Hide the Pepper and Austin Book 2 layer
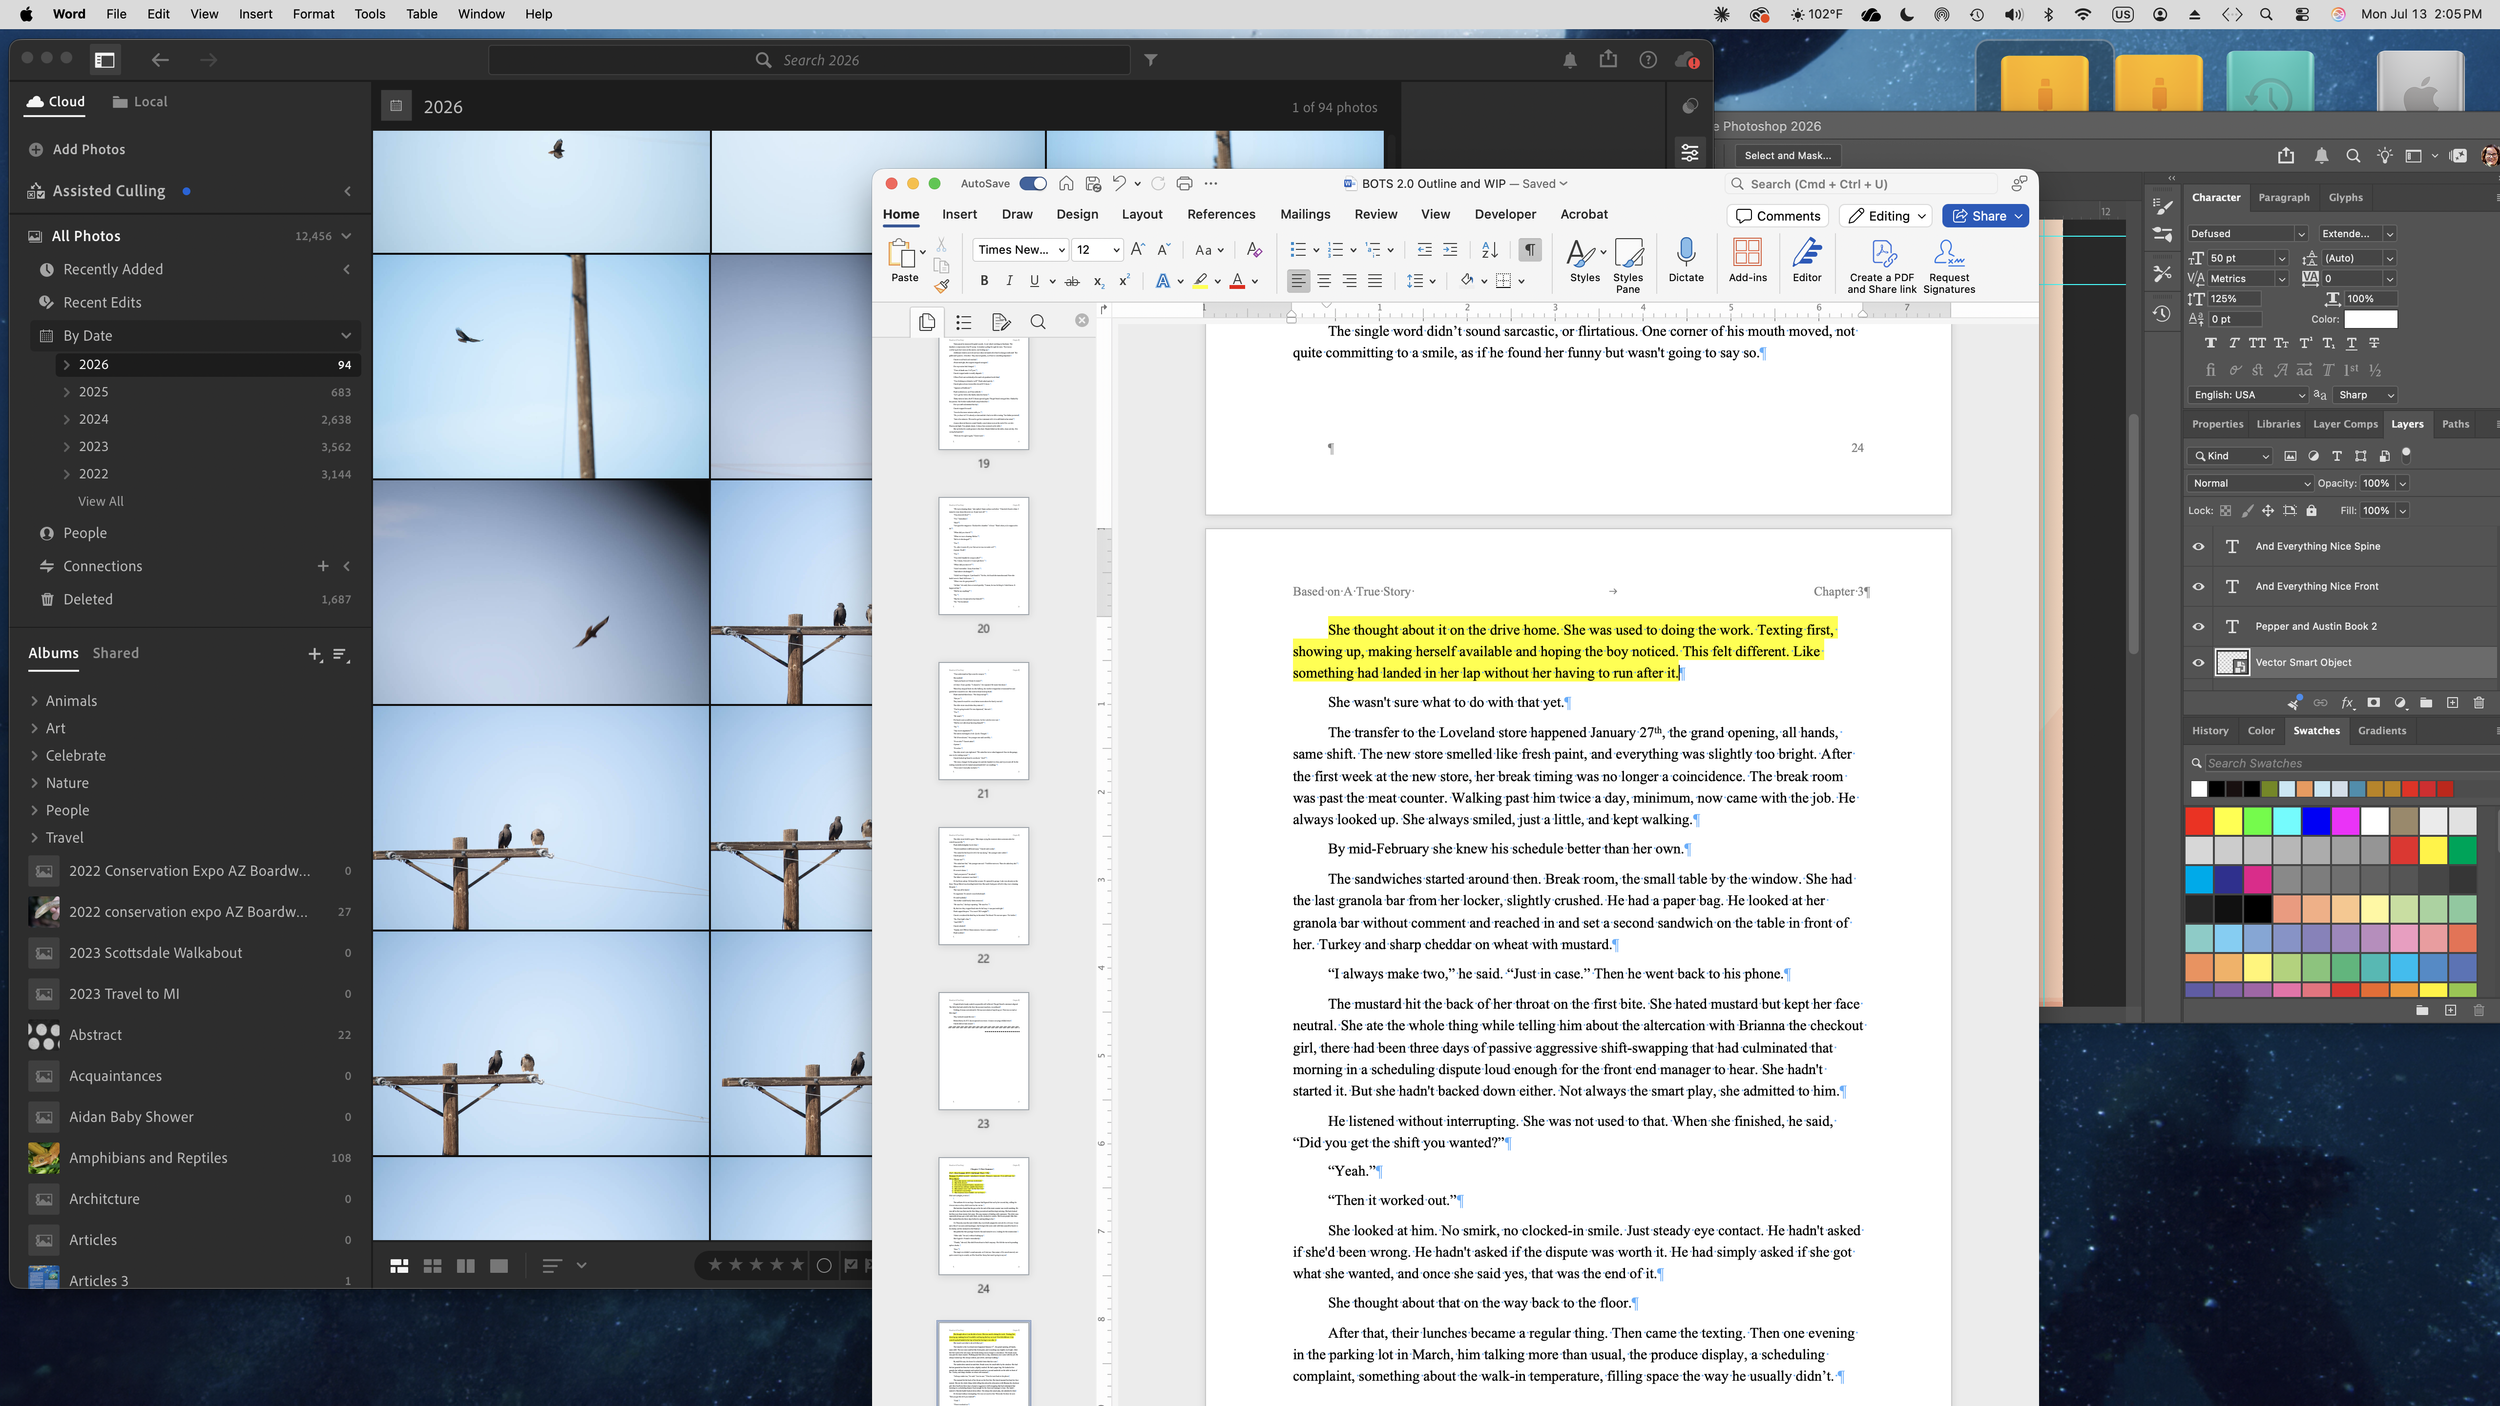 [x=2198, y=627]
